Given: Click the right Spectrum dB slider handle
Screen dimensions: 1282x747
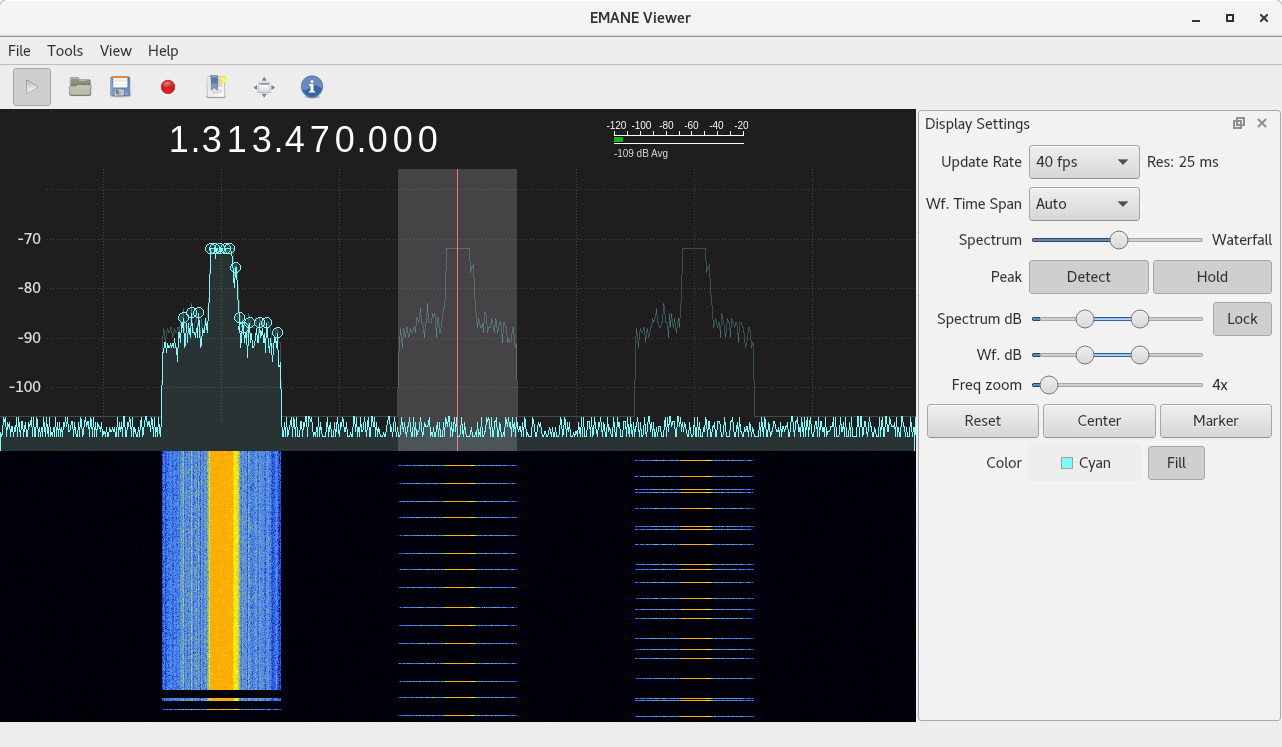Looking at the screenshot, I should 1139,319.
